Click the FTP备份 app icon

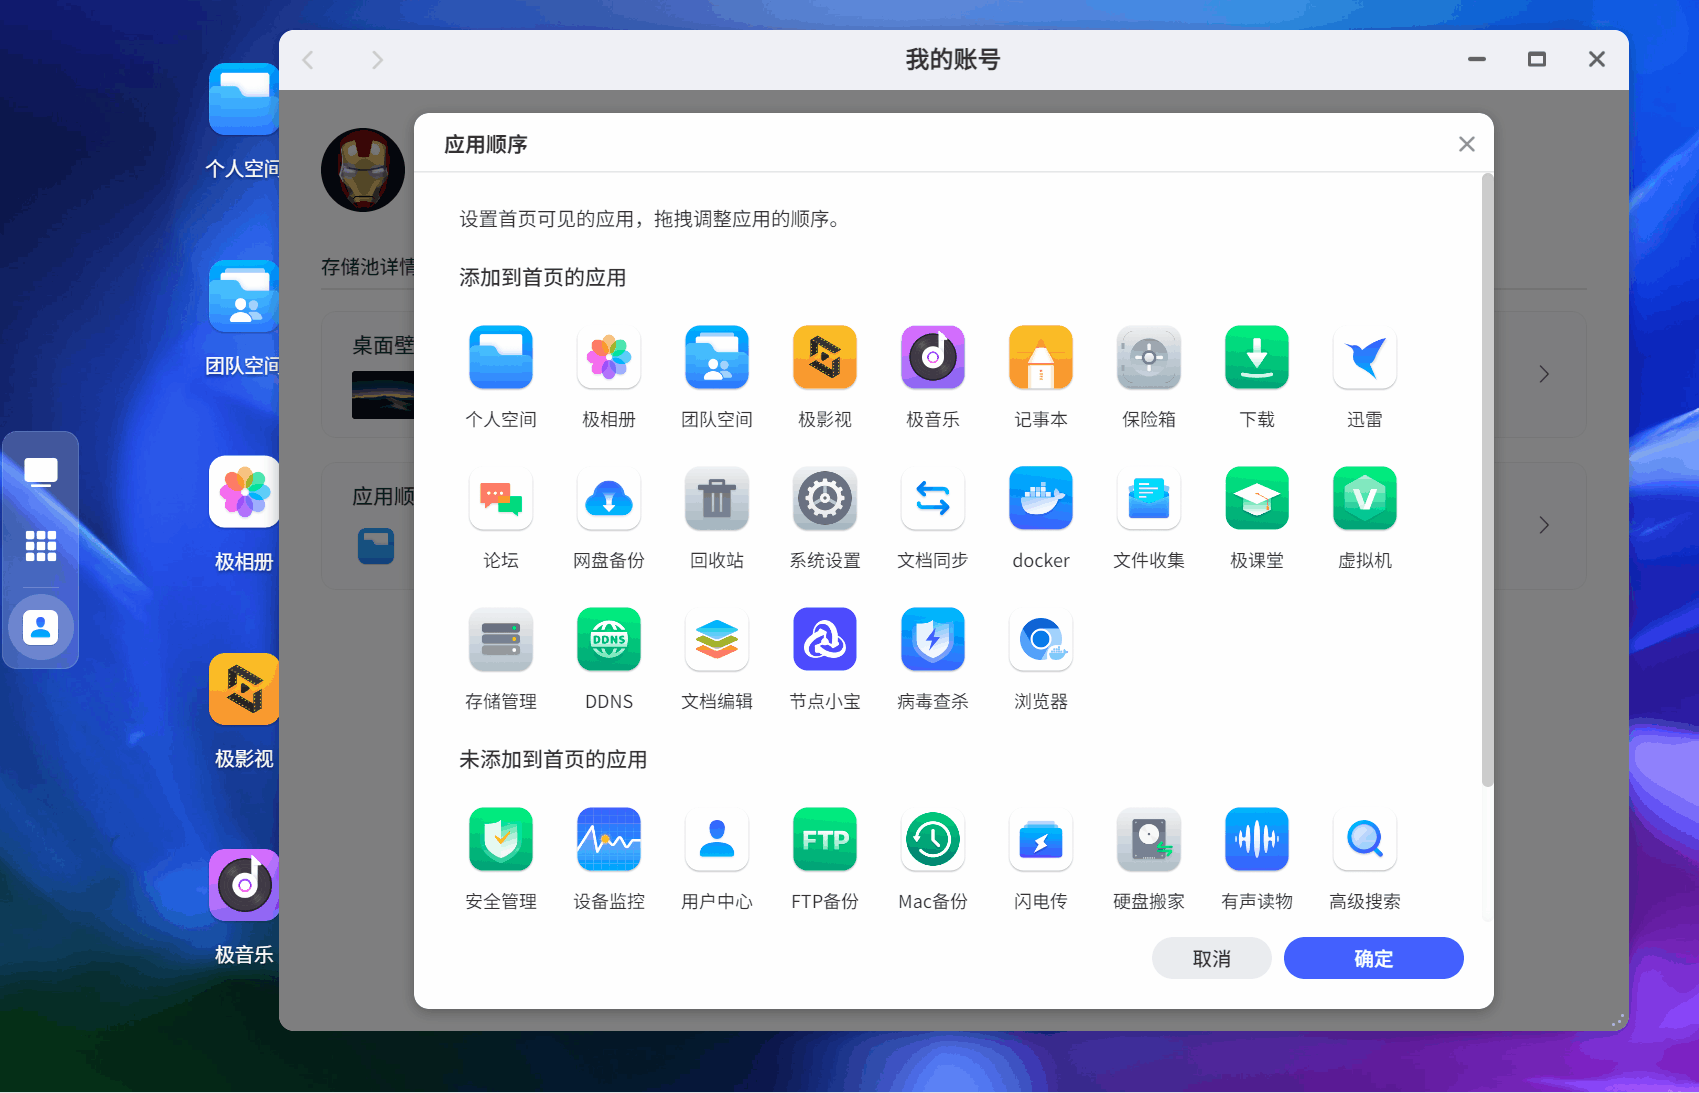point(825,839)
